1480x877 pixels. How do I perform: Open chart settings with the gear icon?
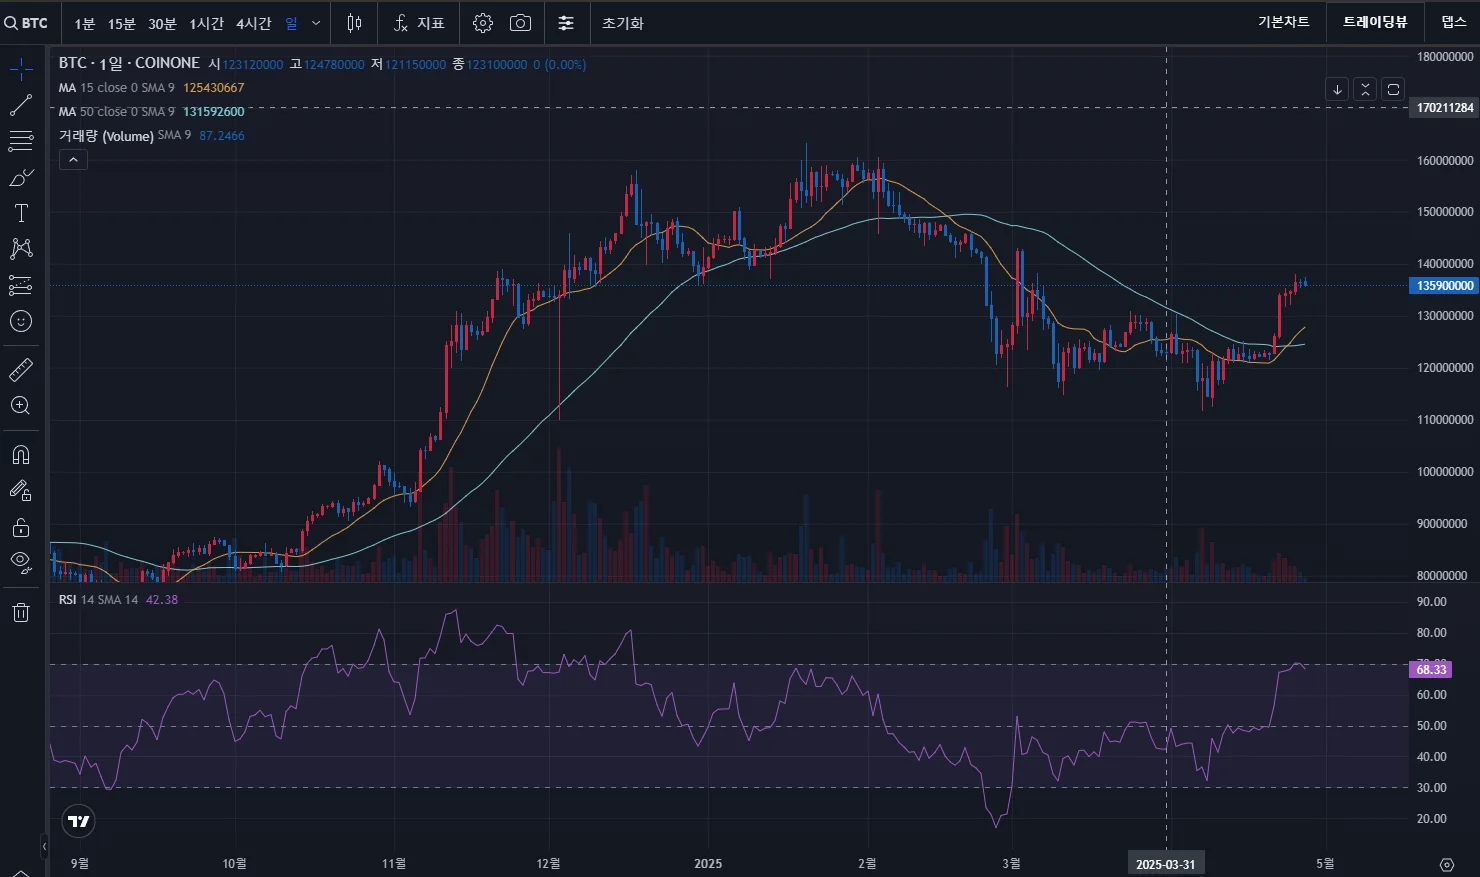click(483, 23)
